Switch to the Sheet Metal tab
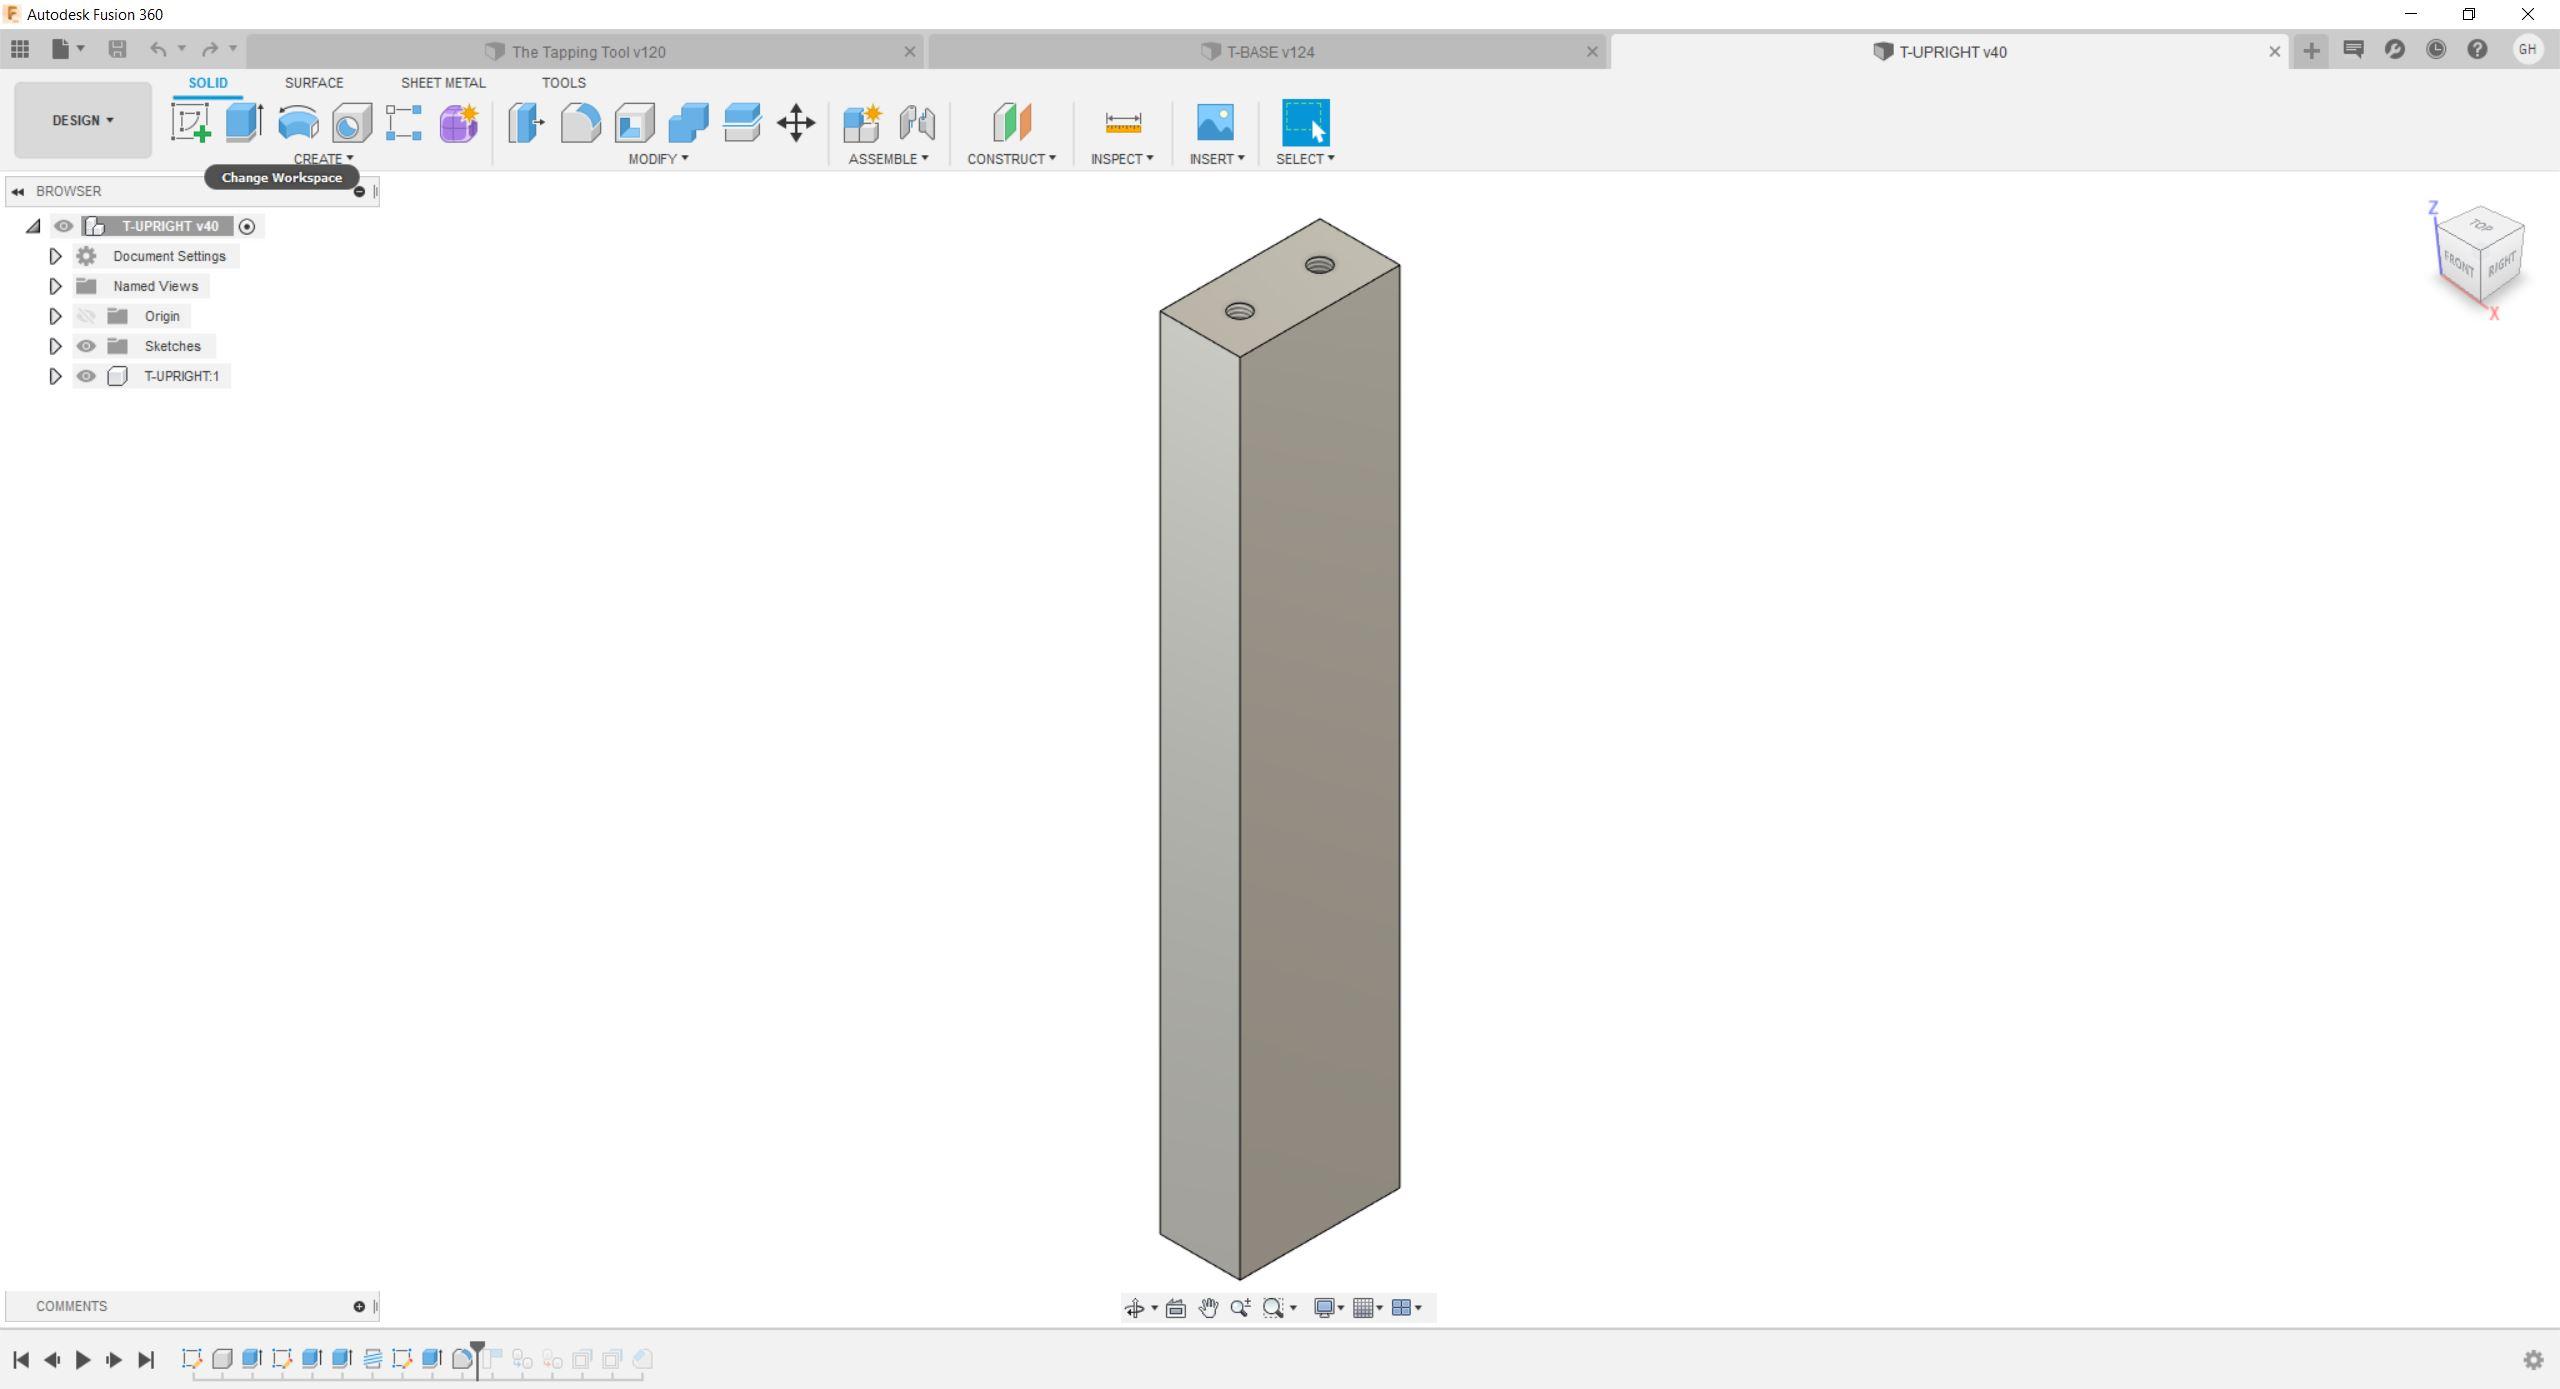This screenshot has width=2560, height=1389. click(x=441, y=82)
